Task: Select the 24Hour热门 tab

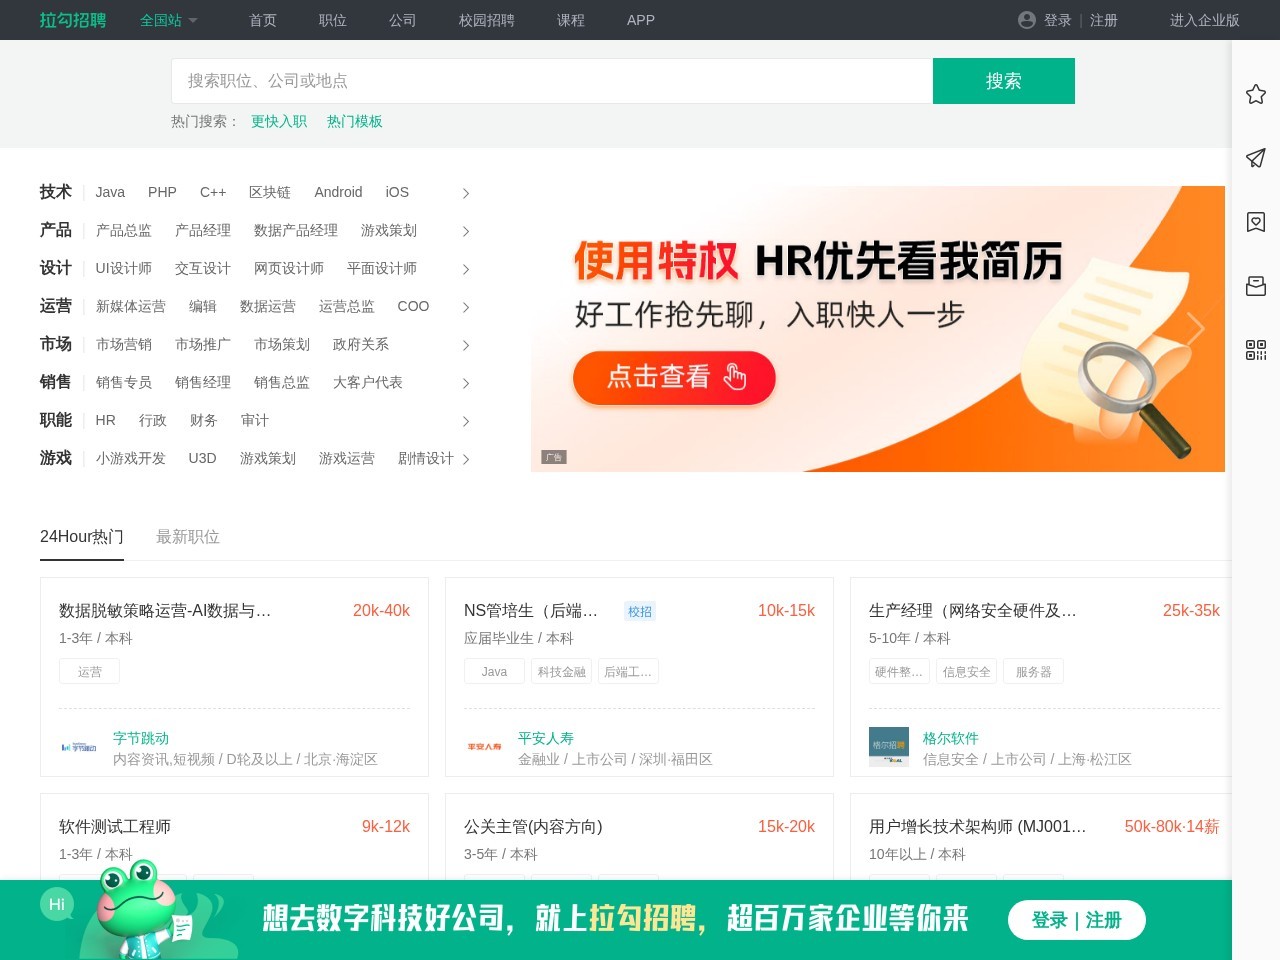Action: 82,537
